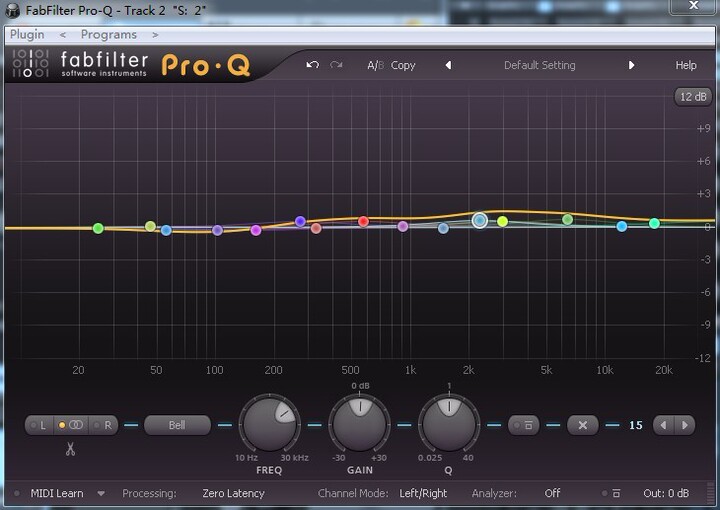720x510 pixels.
Task: Select the violet band dot near 100 Hz
Action: (218, 230)
